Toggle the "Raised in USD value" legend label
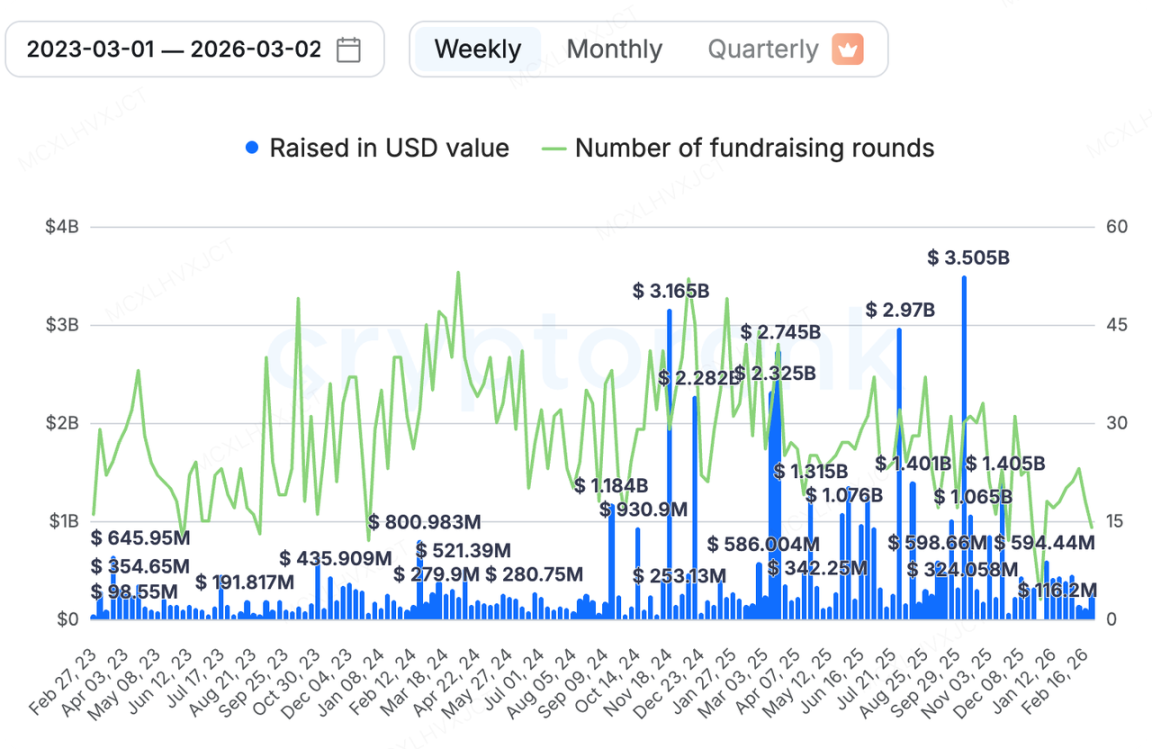The width and height of the screenshot is (1152, 749). 389,149
